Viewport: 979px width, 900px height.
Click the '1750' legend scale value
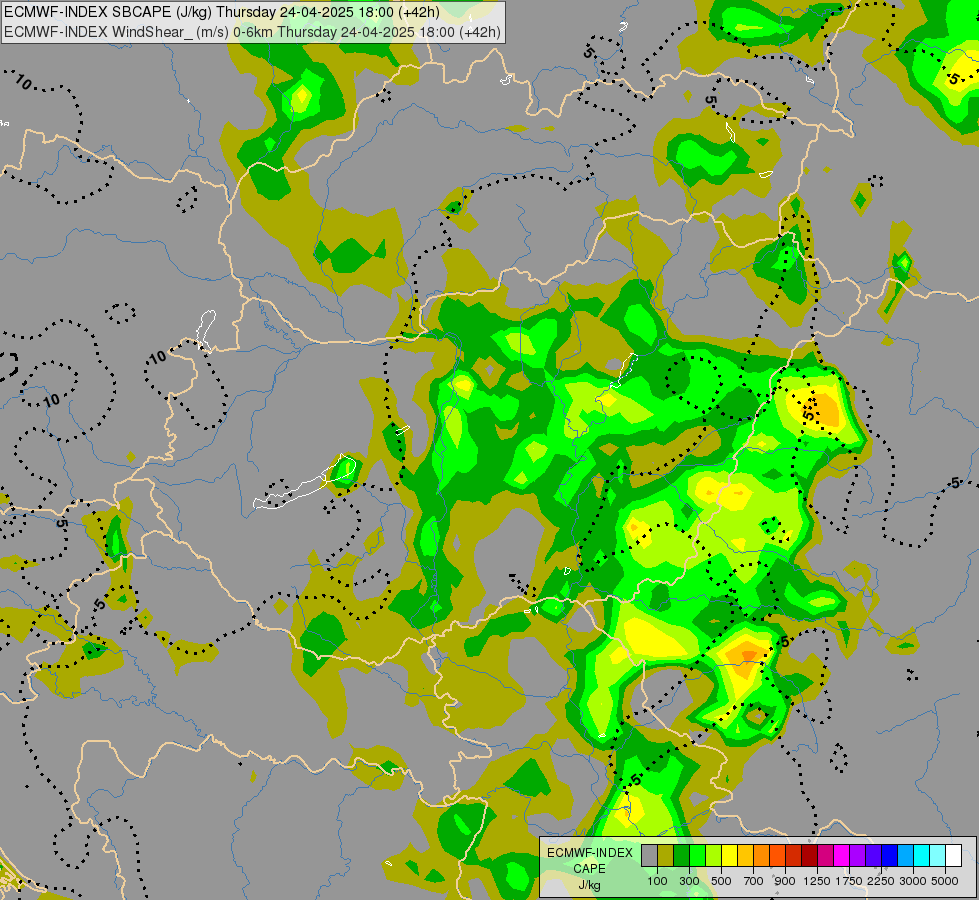point(849,881)
